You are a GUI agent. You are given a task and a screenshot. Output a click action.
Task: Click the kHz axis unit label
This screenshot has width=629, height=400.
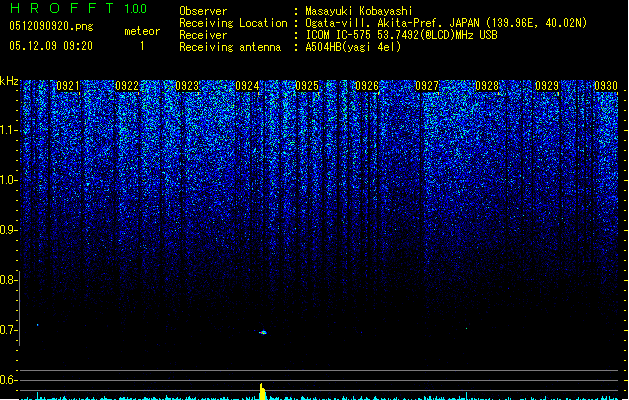(x=9, y=81)
